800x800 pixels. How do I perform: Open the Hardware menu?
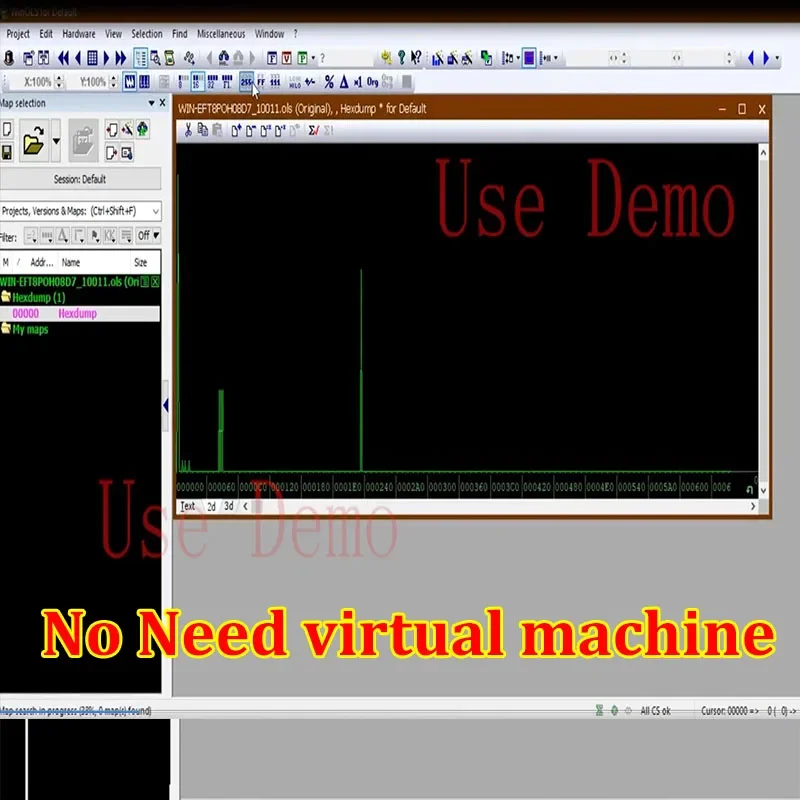point(79,34)
